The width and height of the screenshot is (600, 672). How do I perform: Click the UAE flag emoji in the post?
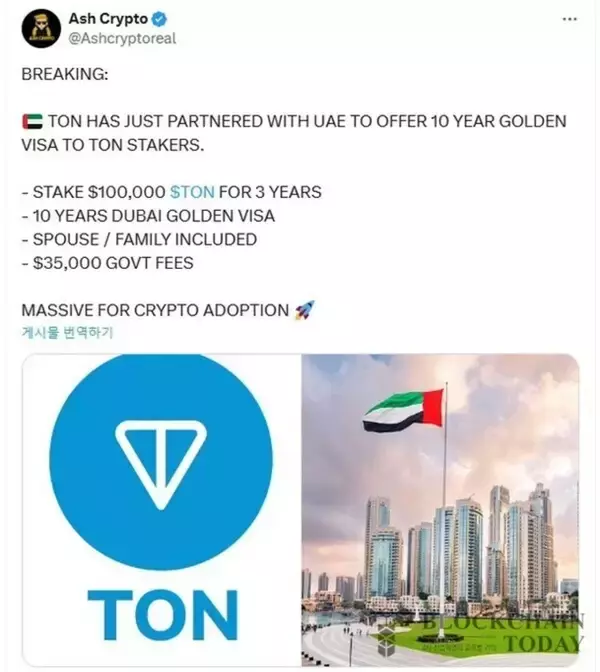30,121
